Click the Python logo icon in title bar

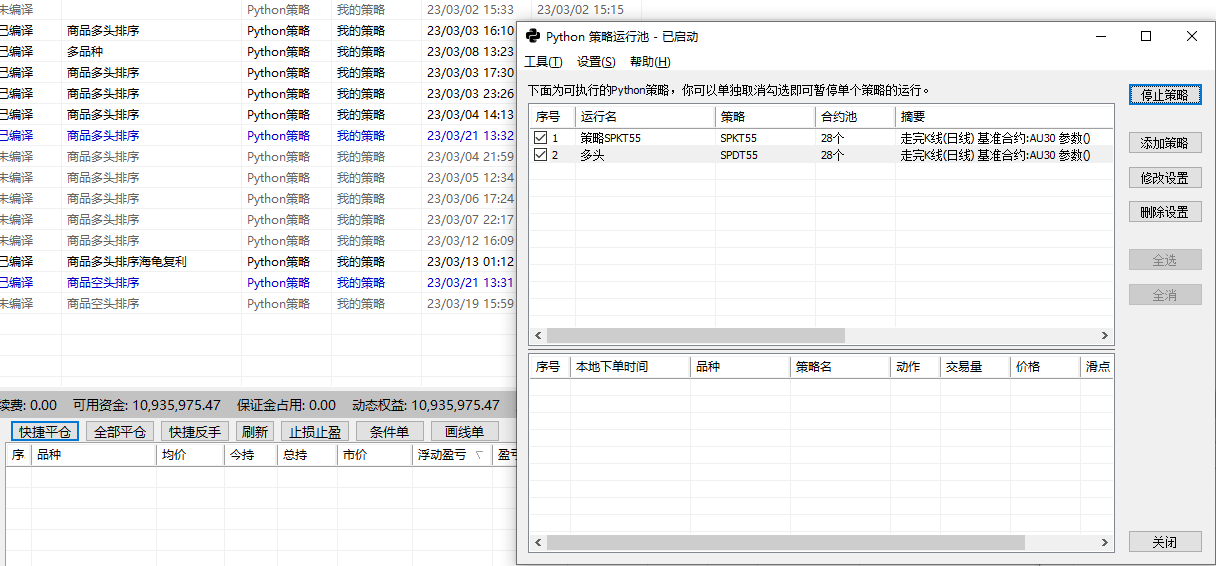point(533,36)
